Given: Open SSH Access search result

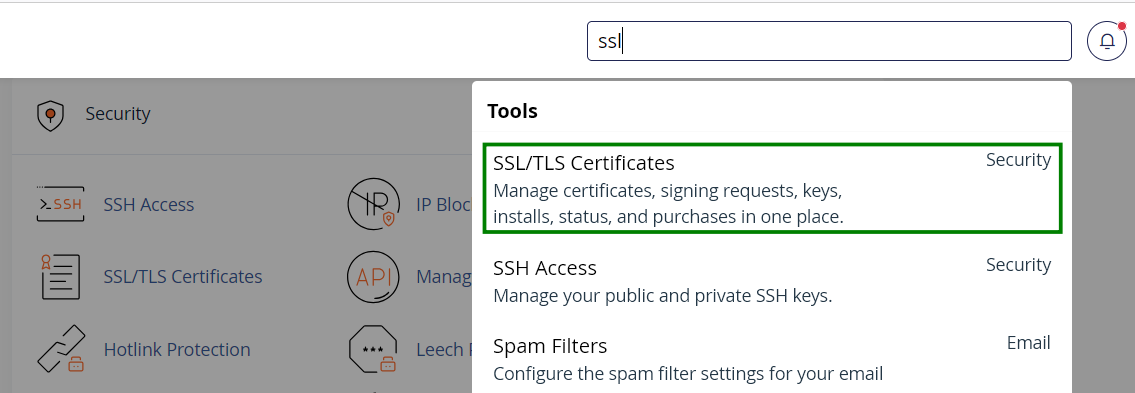Looking at the screenshot, I should [772, 282].
